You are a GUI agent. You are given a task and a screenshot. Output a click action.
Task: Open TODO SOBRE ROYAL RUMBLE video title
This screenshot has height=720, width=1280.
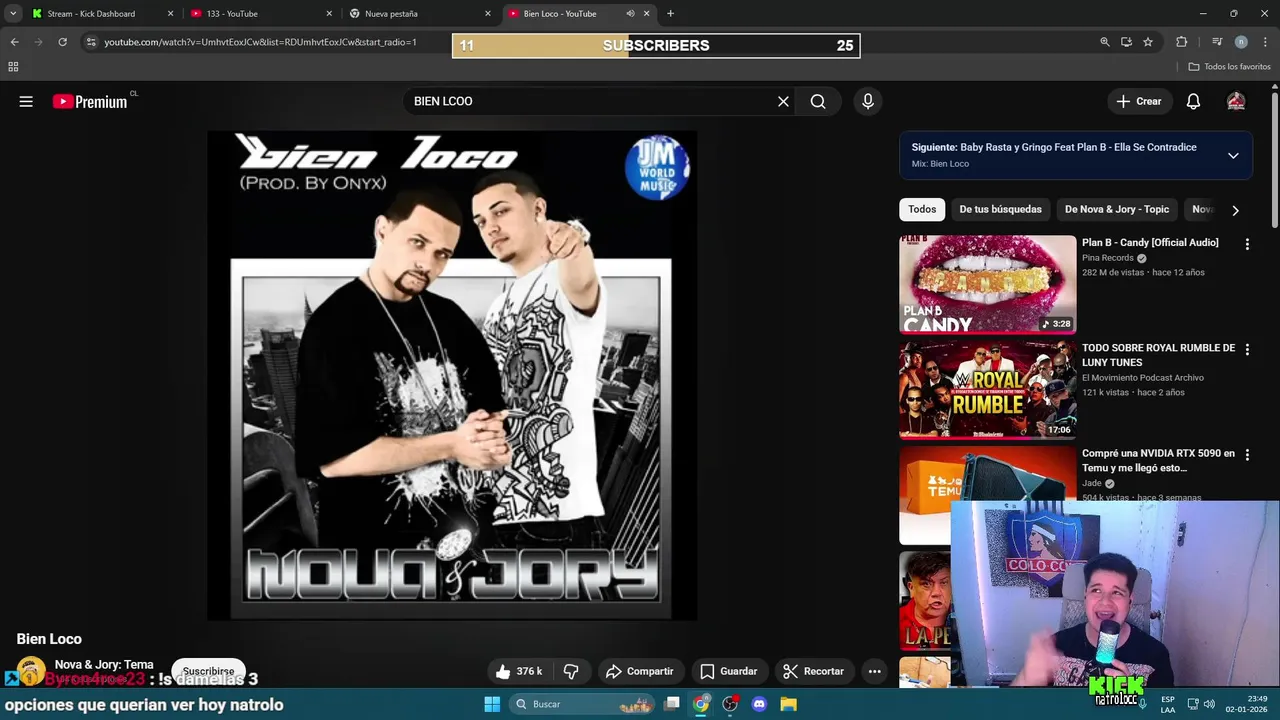pyautogui.click(x=1158, y=355)
